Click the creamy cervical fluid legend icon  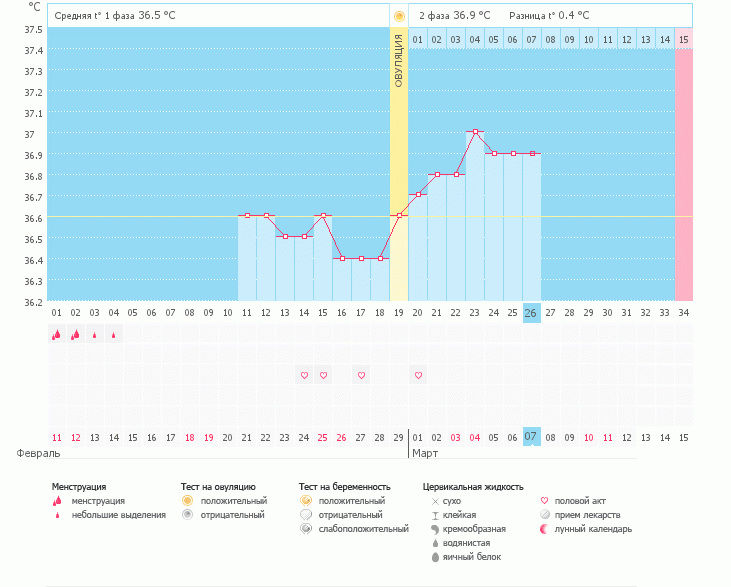tap(435, 528)
